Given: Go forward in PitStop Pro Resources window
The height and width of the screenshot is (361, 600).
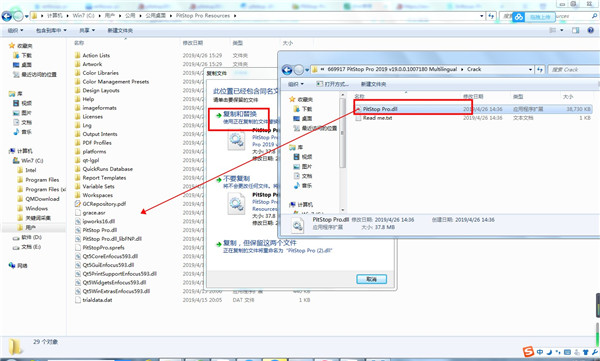Looking at the screenshot, I should (18, 16).
